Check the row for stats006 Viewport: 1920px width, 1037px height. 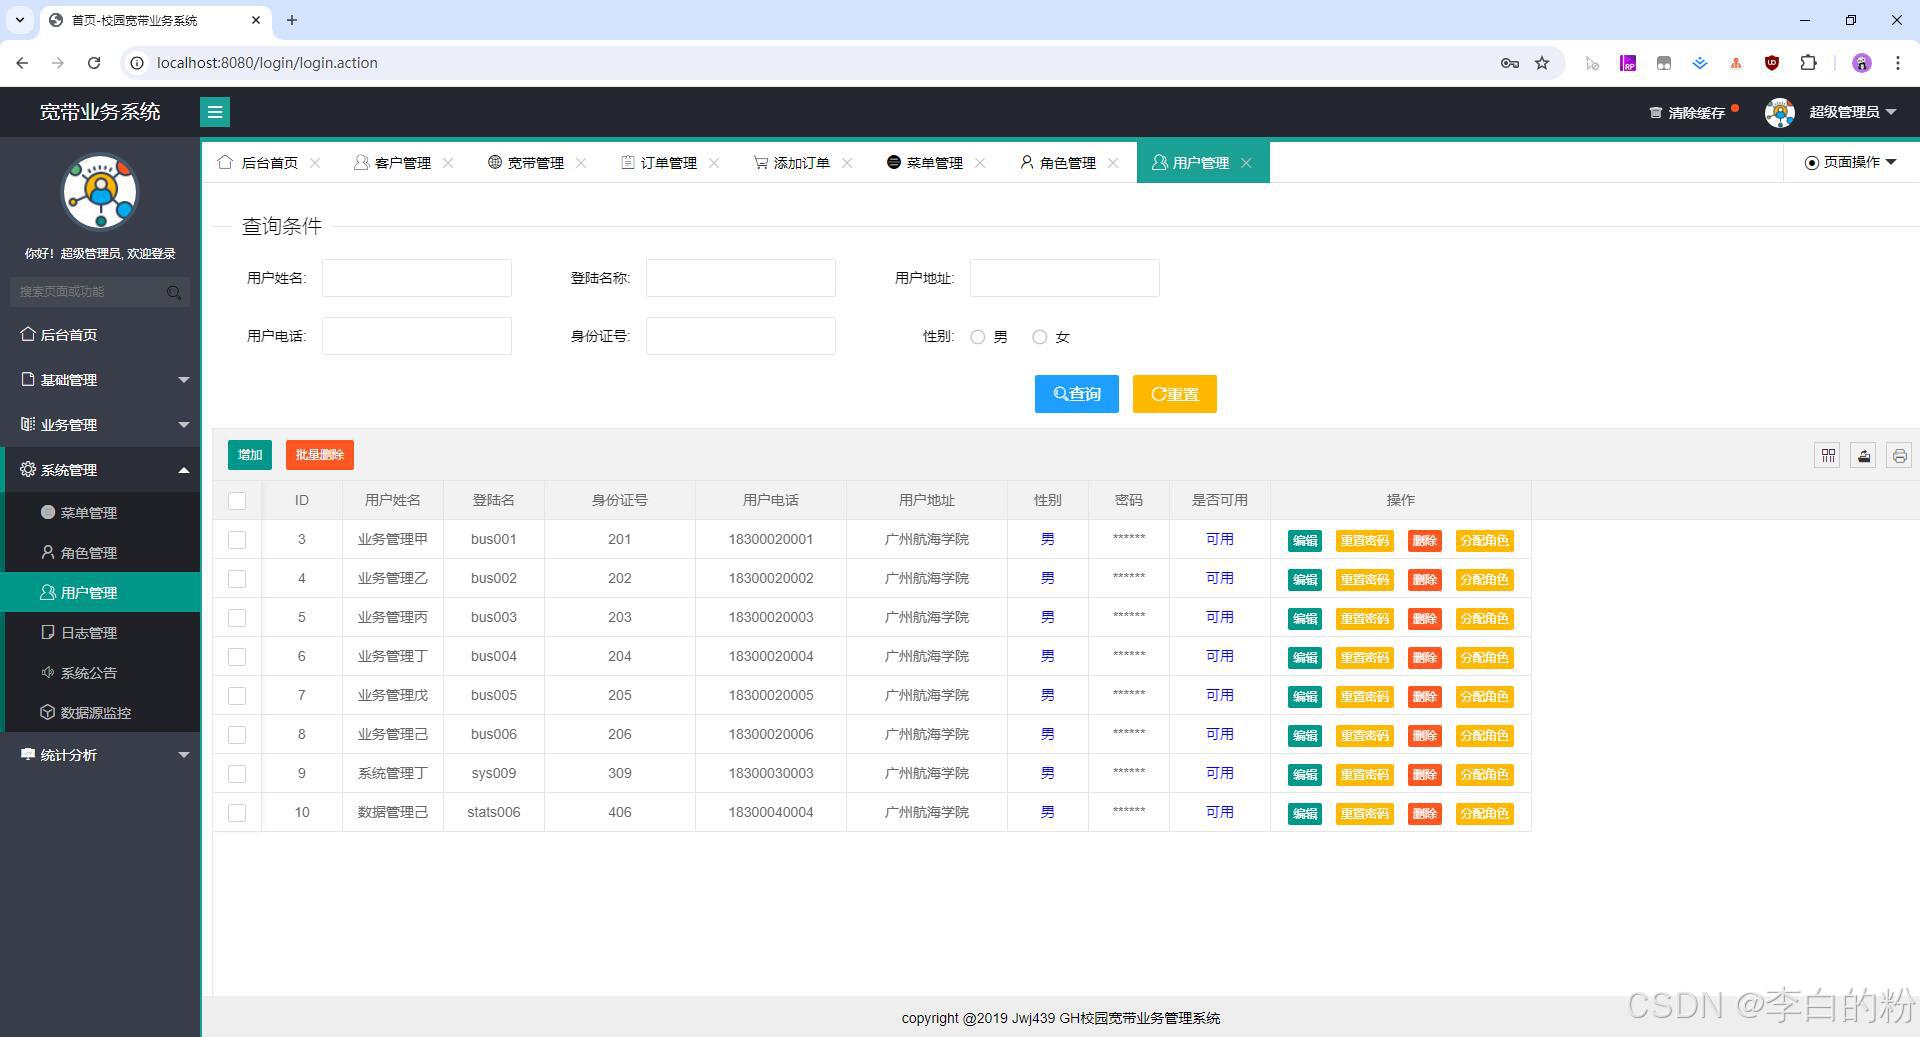[237, 813]
